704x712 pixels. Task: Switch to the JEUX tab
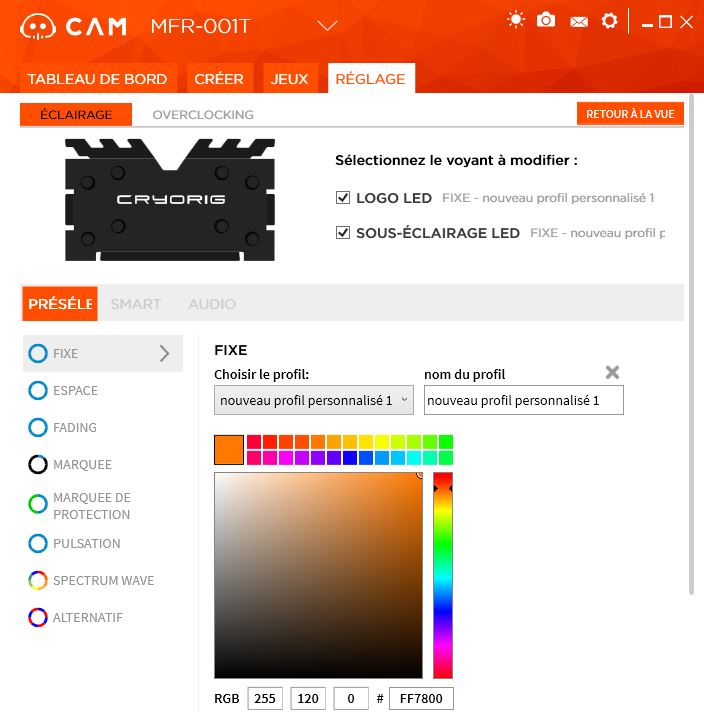click(x=289, y=79)
